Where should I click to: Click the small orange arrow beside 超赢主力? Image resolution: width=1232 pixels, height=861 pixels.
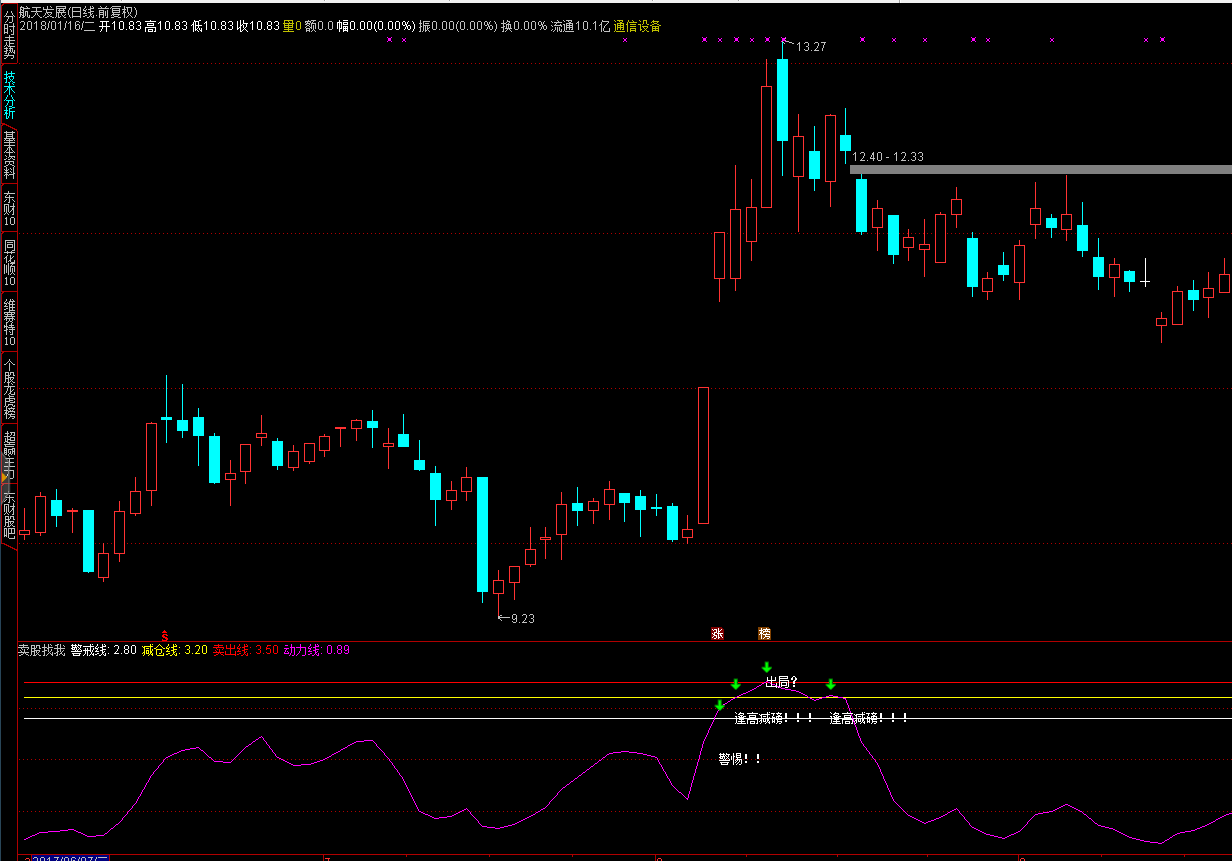click(x=4, y=479)
